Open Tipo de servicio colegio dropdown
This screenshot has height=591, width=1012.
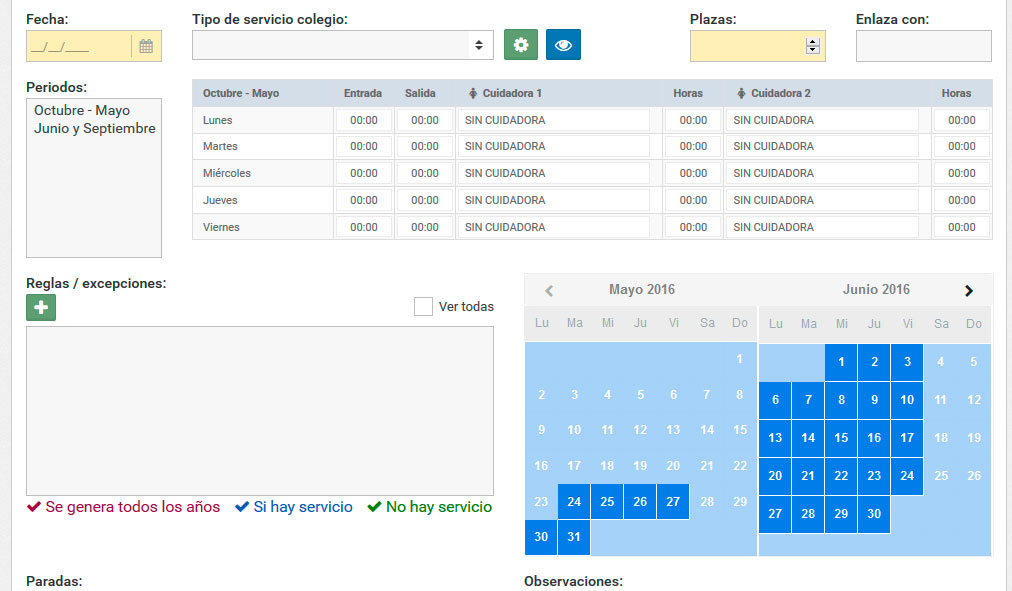tap(343, 45)
